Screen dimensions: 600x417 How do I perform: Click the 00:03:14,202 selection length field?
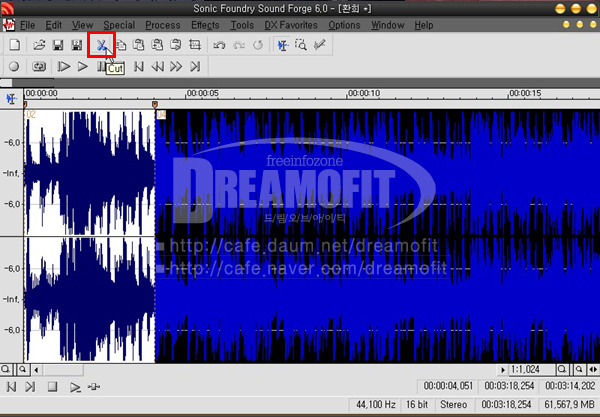(570, 386)
